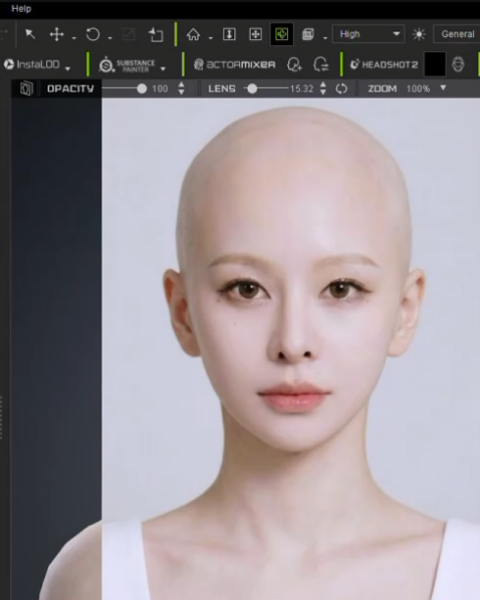This screenshot has height=600, width=480.
Task: Expand the Substance Painter dropdown arrow
Action: 163,69
